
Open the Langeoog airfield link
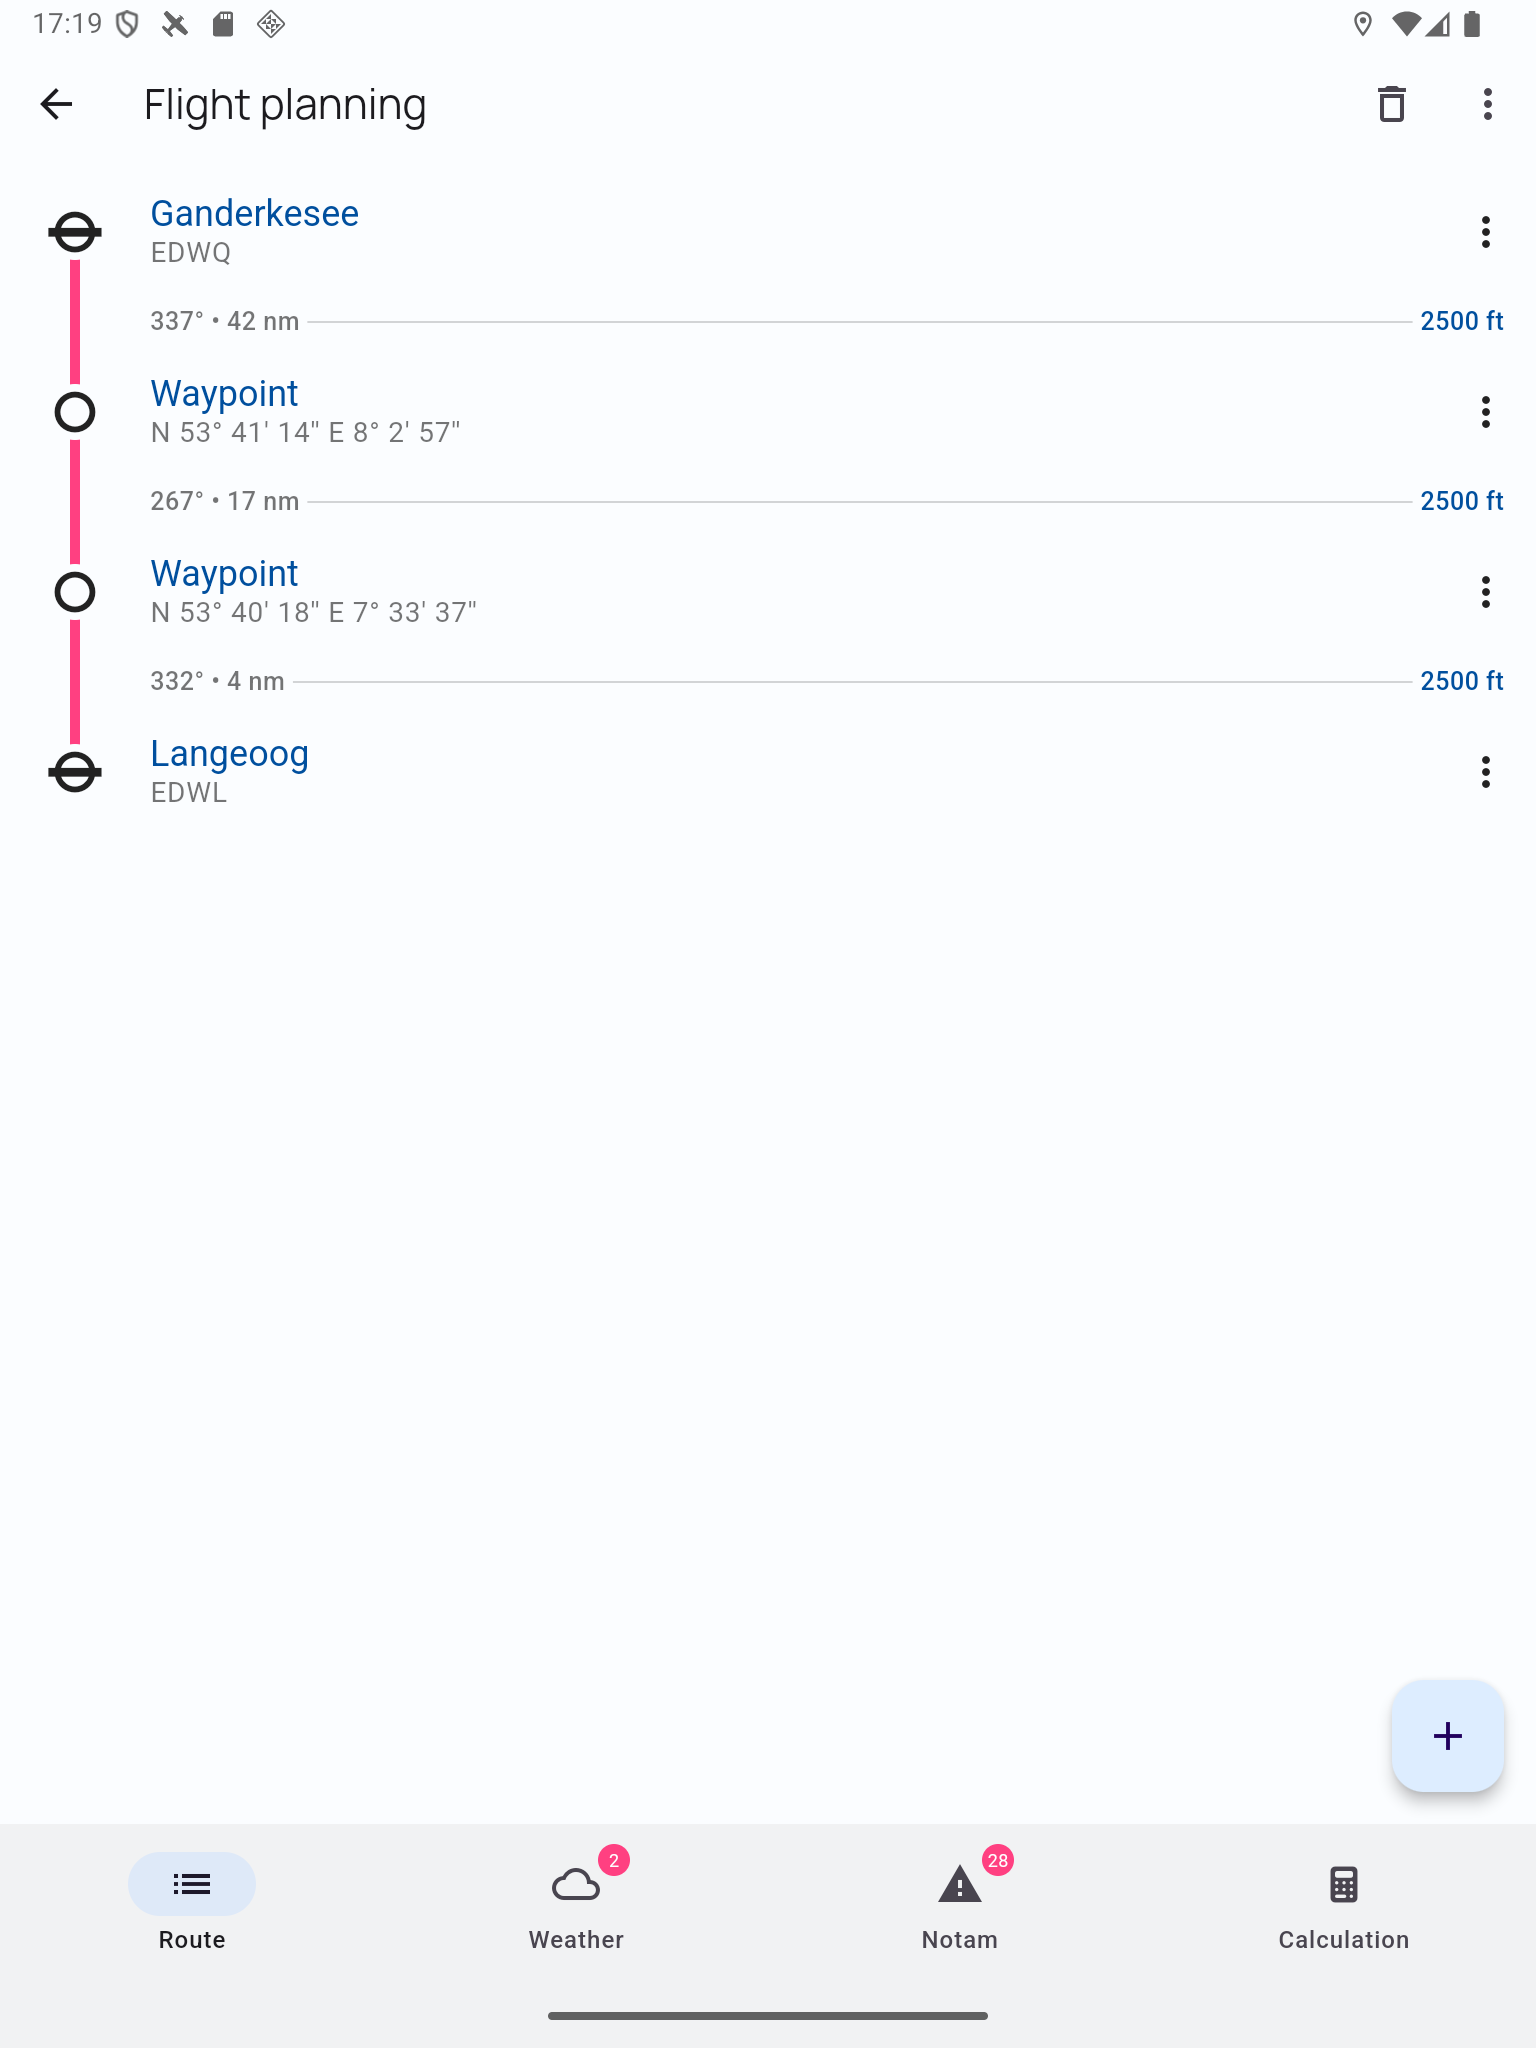point(229,754)
